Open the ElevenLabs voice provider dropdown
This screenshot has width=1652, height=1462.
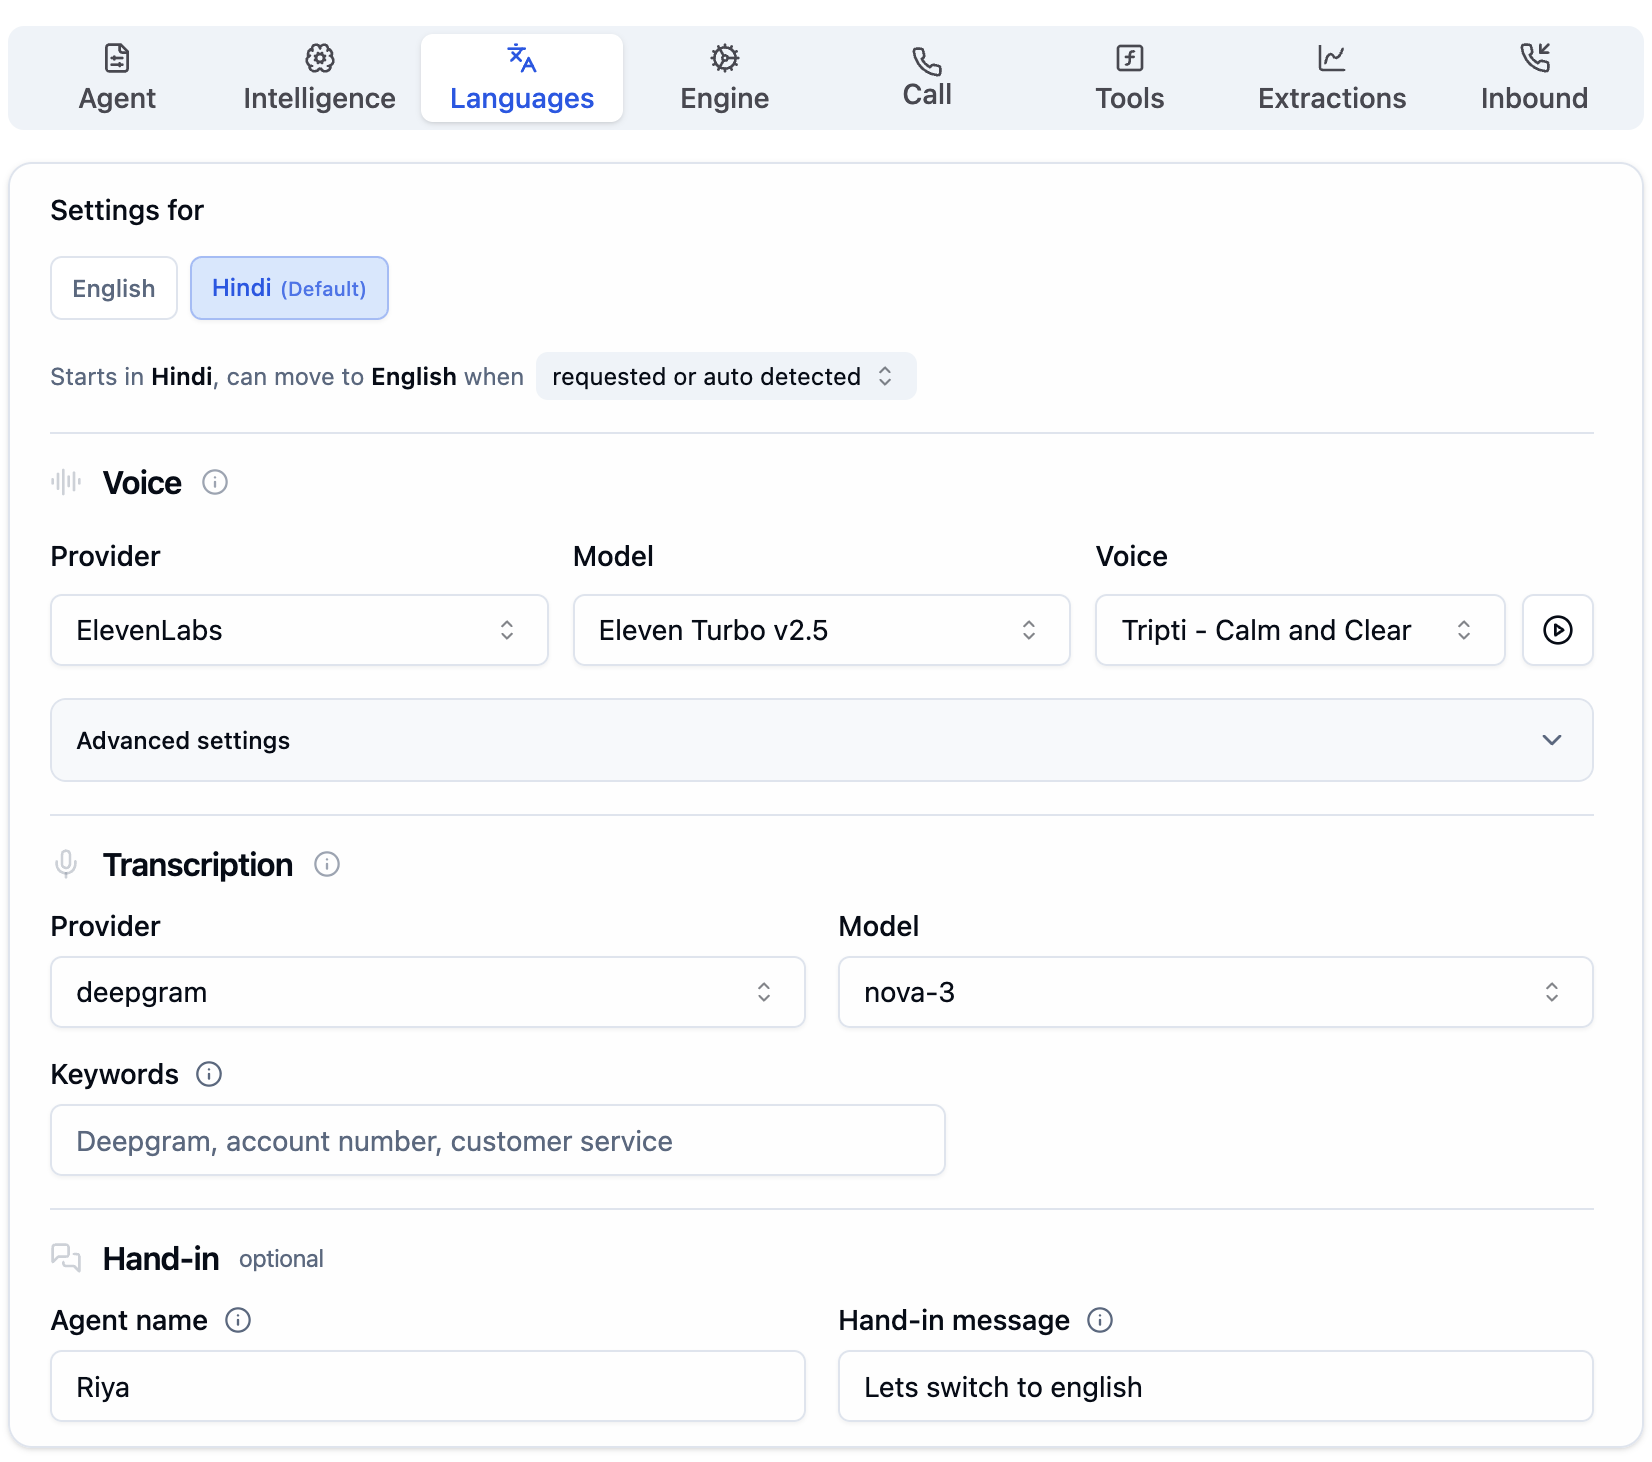299,630
